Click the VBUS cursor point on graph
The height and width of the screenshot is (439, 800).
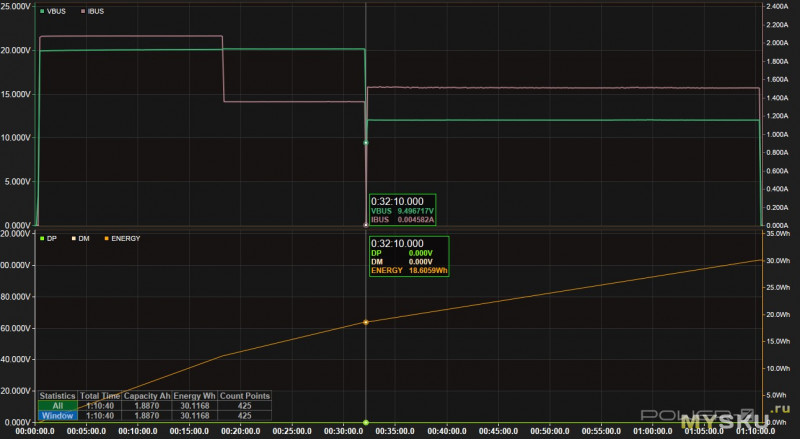click(x=366, y=143)
